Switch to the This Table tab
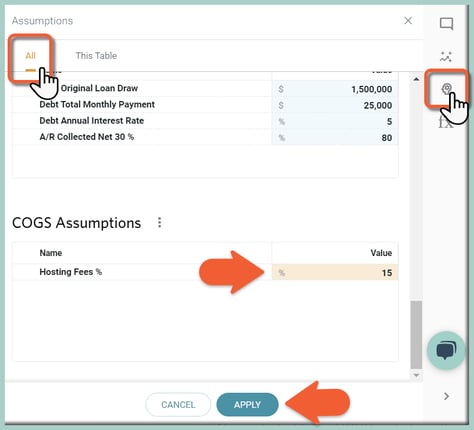474x430 pixels. click(x=96, y=56)
